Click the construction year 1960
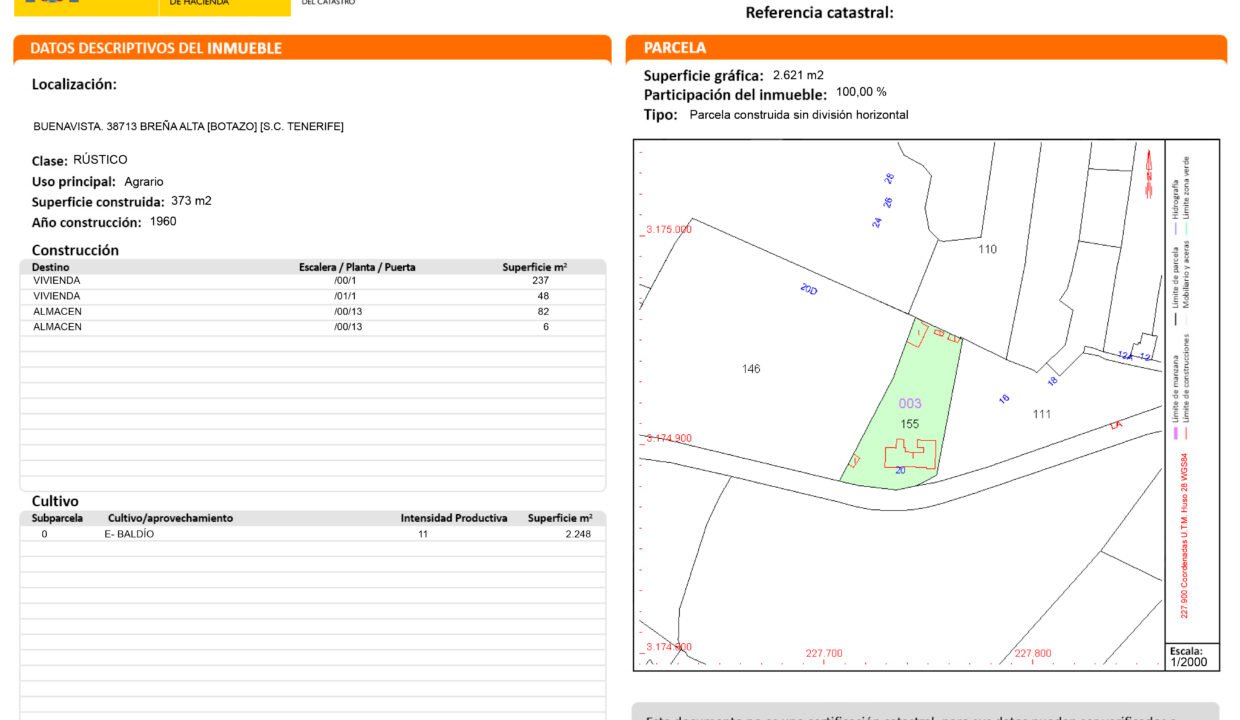Screen dimensions: 1240x720 point(163,222)
